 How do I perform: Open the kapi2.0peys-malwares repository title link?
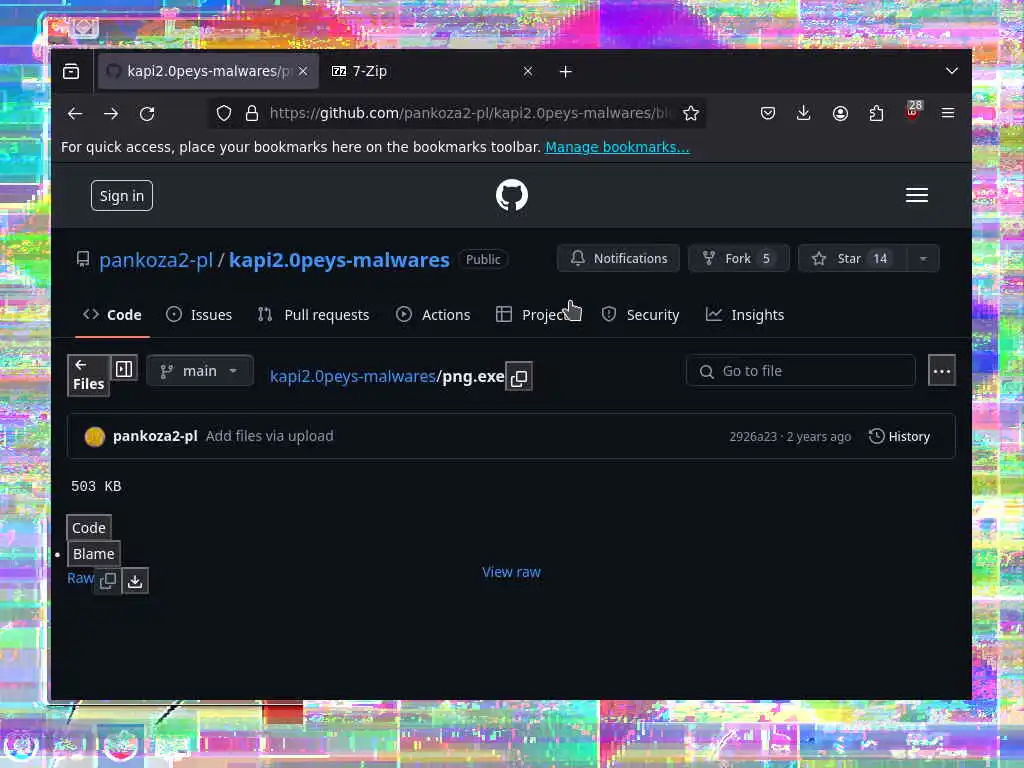[339, 260]
